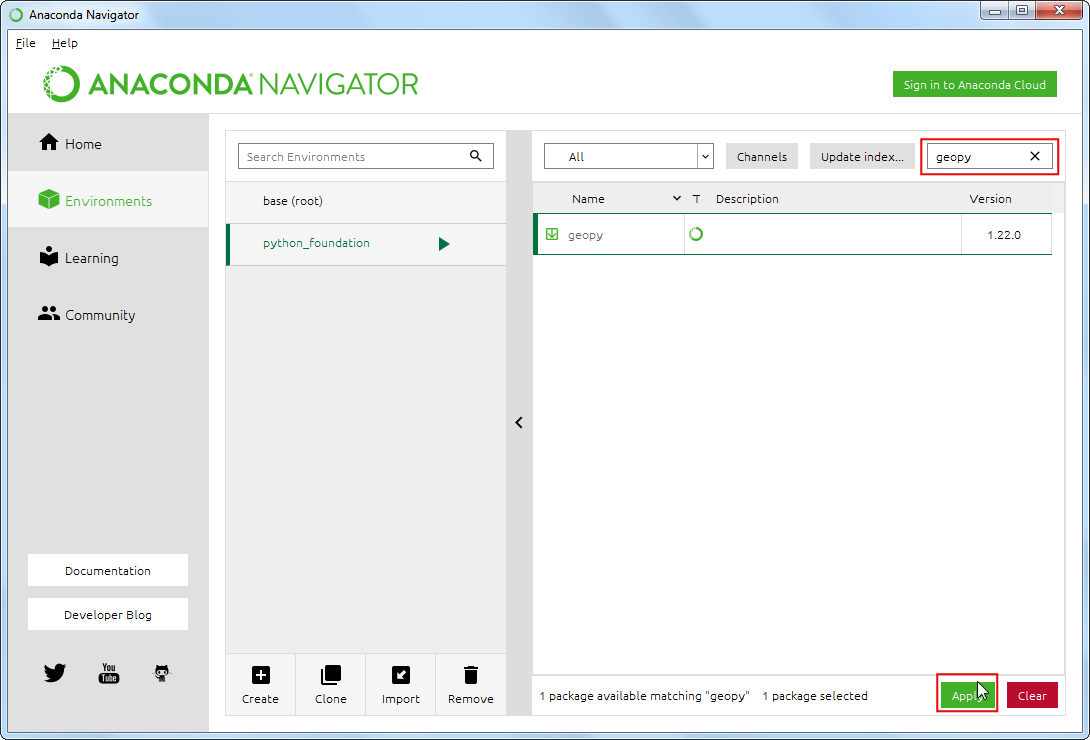Click '1 package available matching' status text
Screen dimensions: 1090x740
click(x=644, y=696)
